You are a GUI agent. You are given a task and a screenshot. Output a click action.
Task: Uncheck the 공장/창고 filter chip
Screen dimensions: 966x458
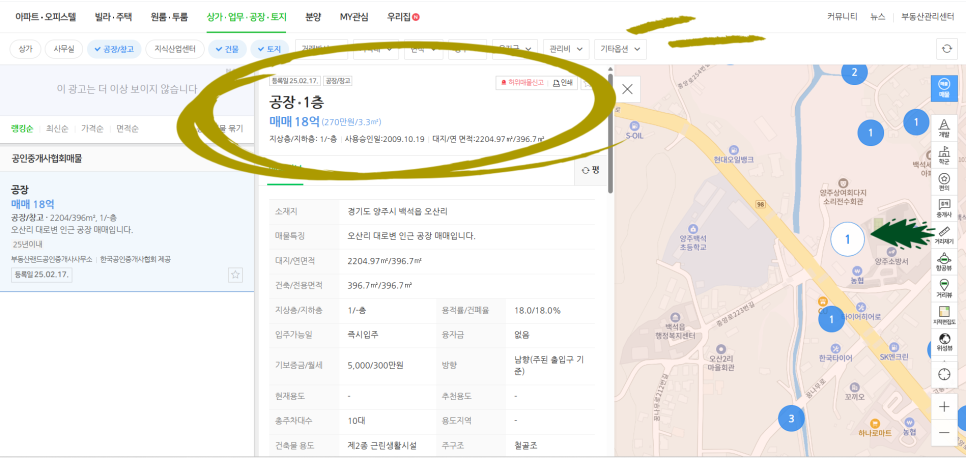point(115,49)
